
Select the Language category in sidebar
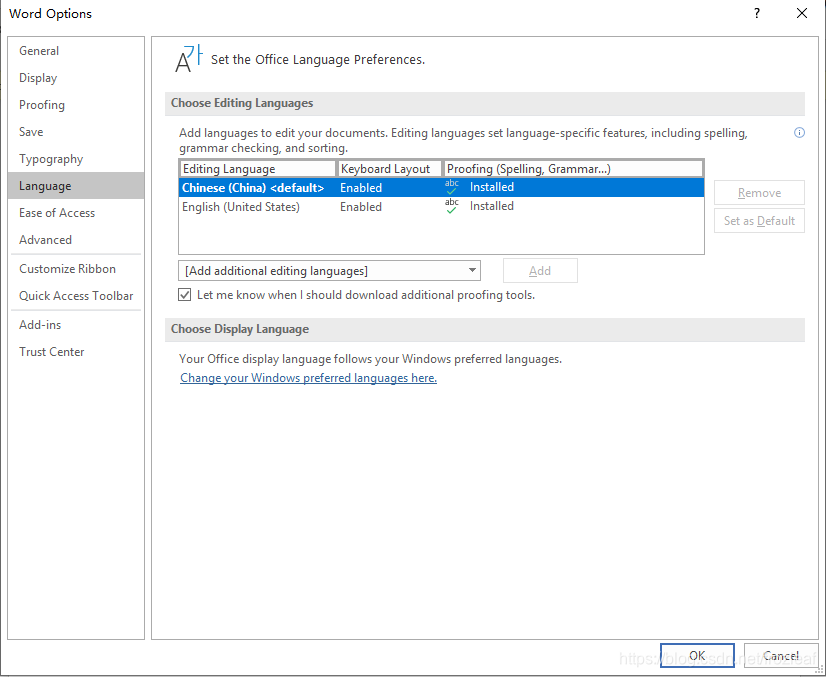[76, 185]
